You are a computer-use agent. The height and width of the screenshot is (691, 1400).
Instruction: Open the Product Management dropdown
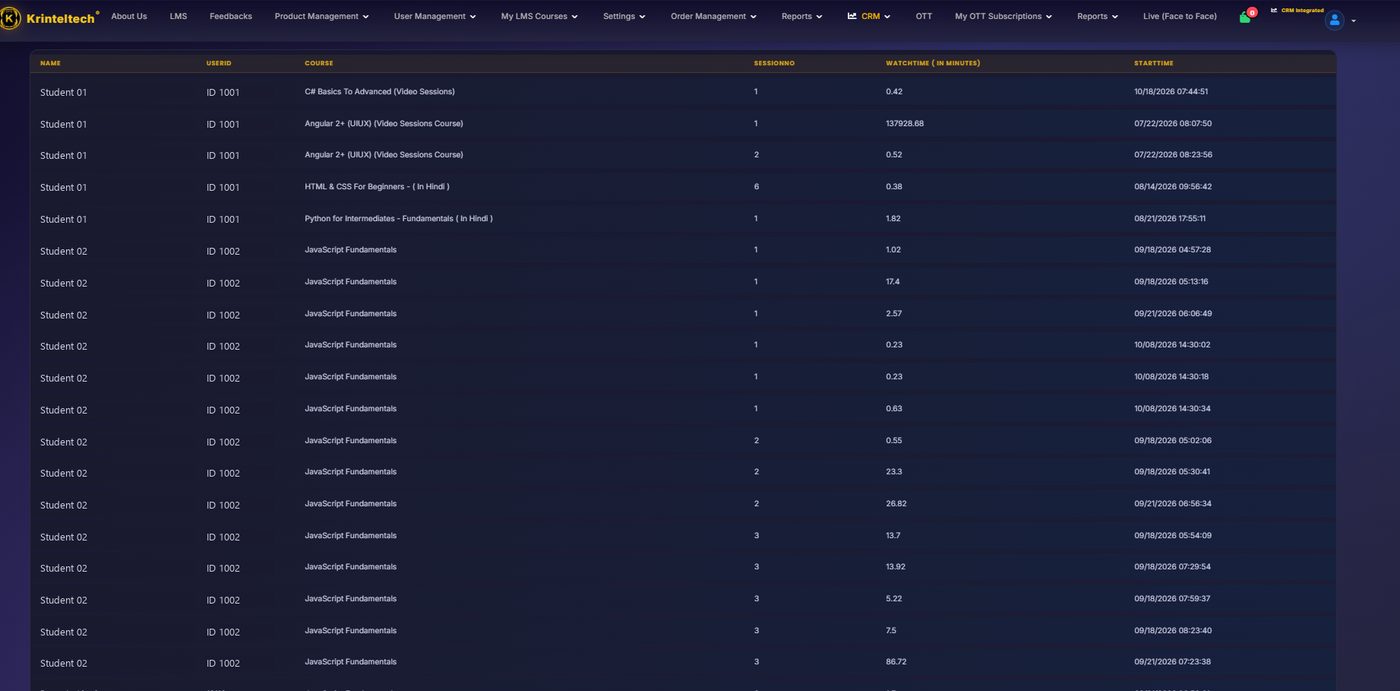(322, 17)
